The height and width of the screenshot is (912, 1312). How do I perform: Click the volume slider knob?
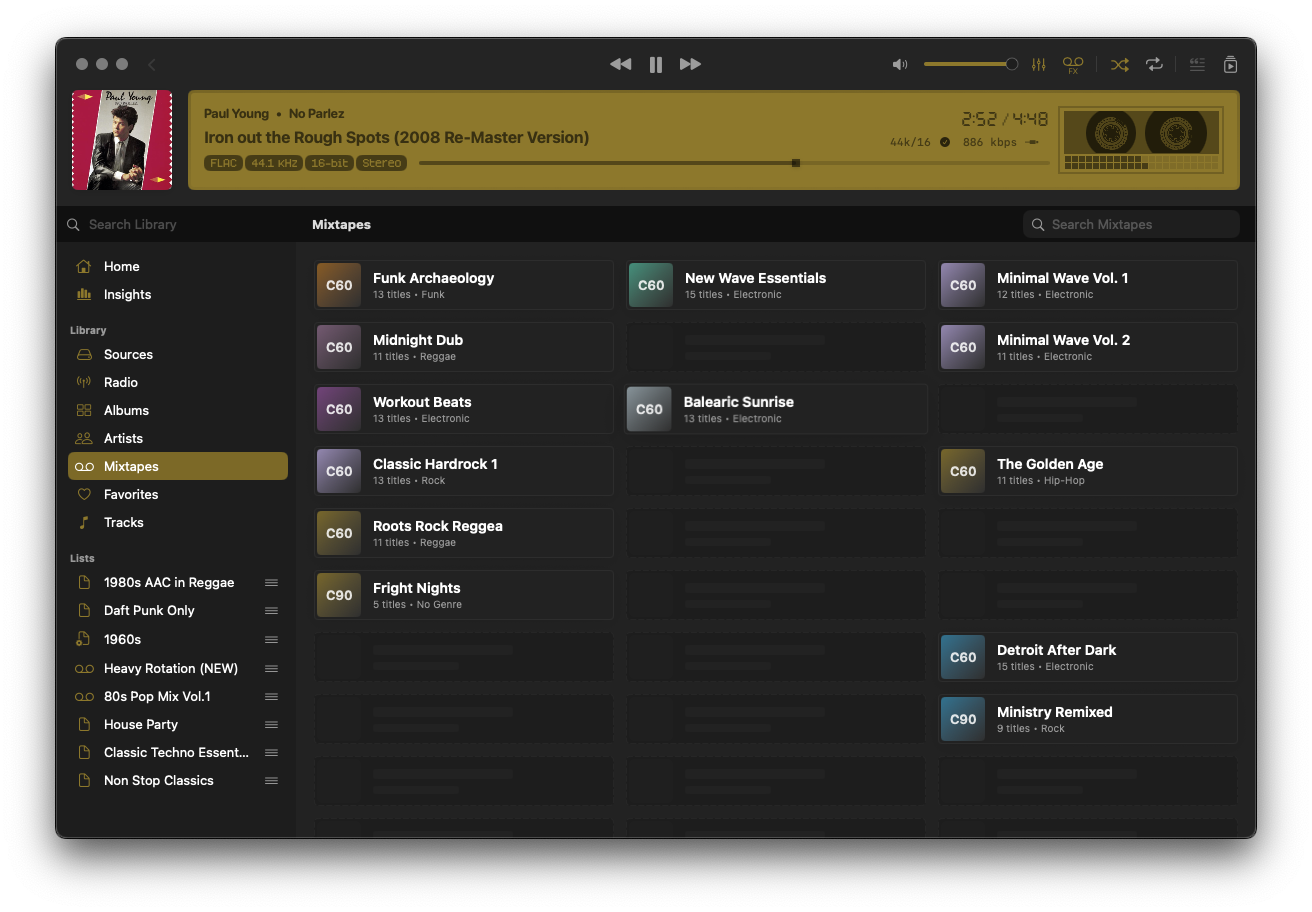pyautogui.click(x=1011, y=64)
